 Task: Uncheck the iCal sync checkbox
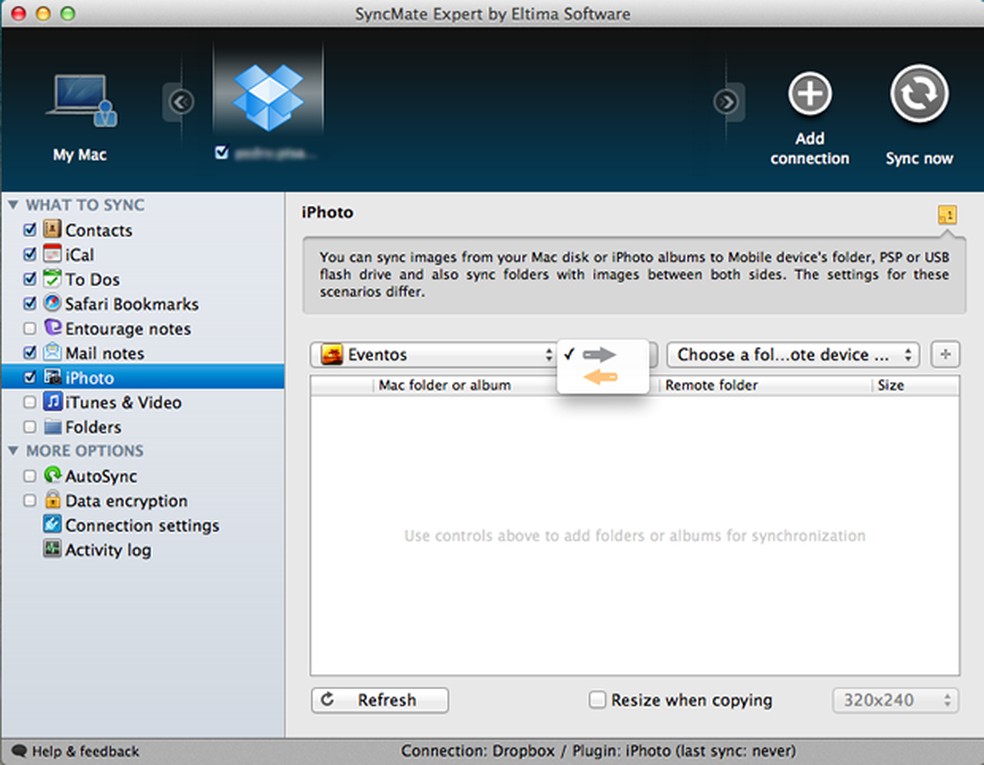pyautogui.click(x=29, y=254)
